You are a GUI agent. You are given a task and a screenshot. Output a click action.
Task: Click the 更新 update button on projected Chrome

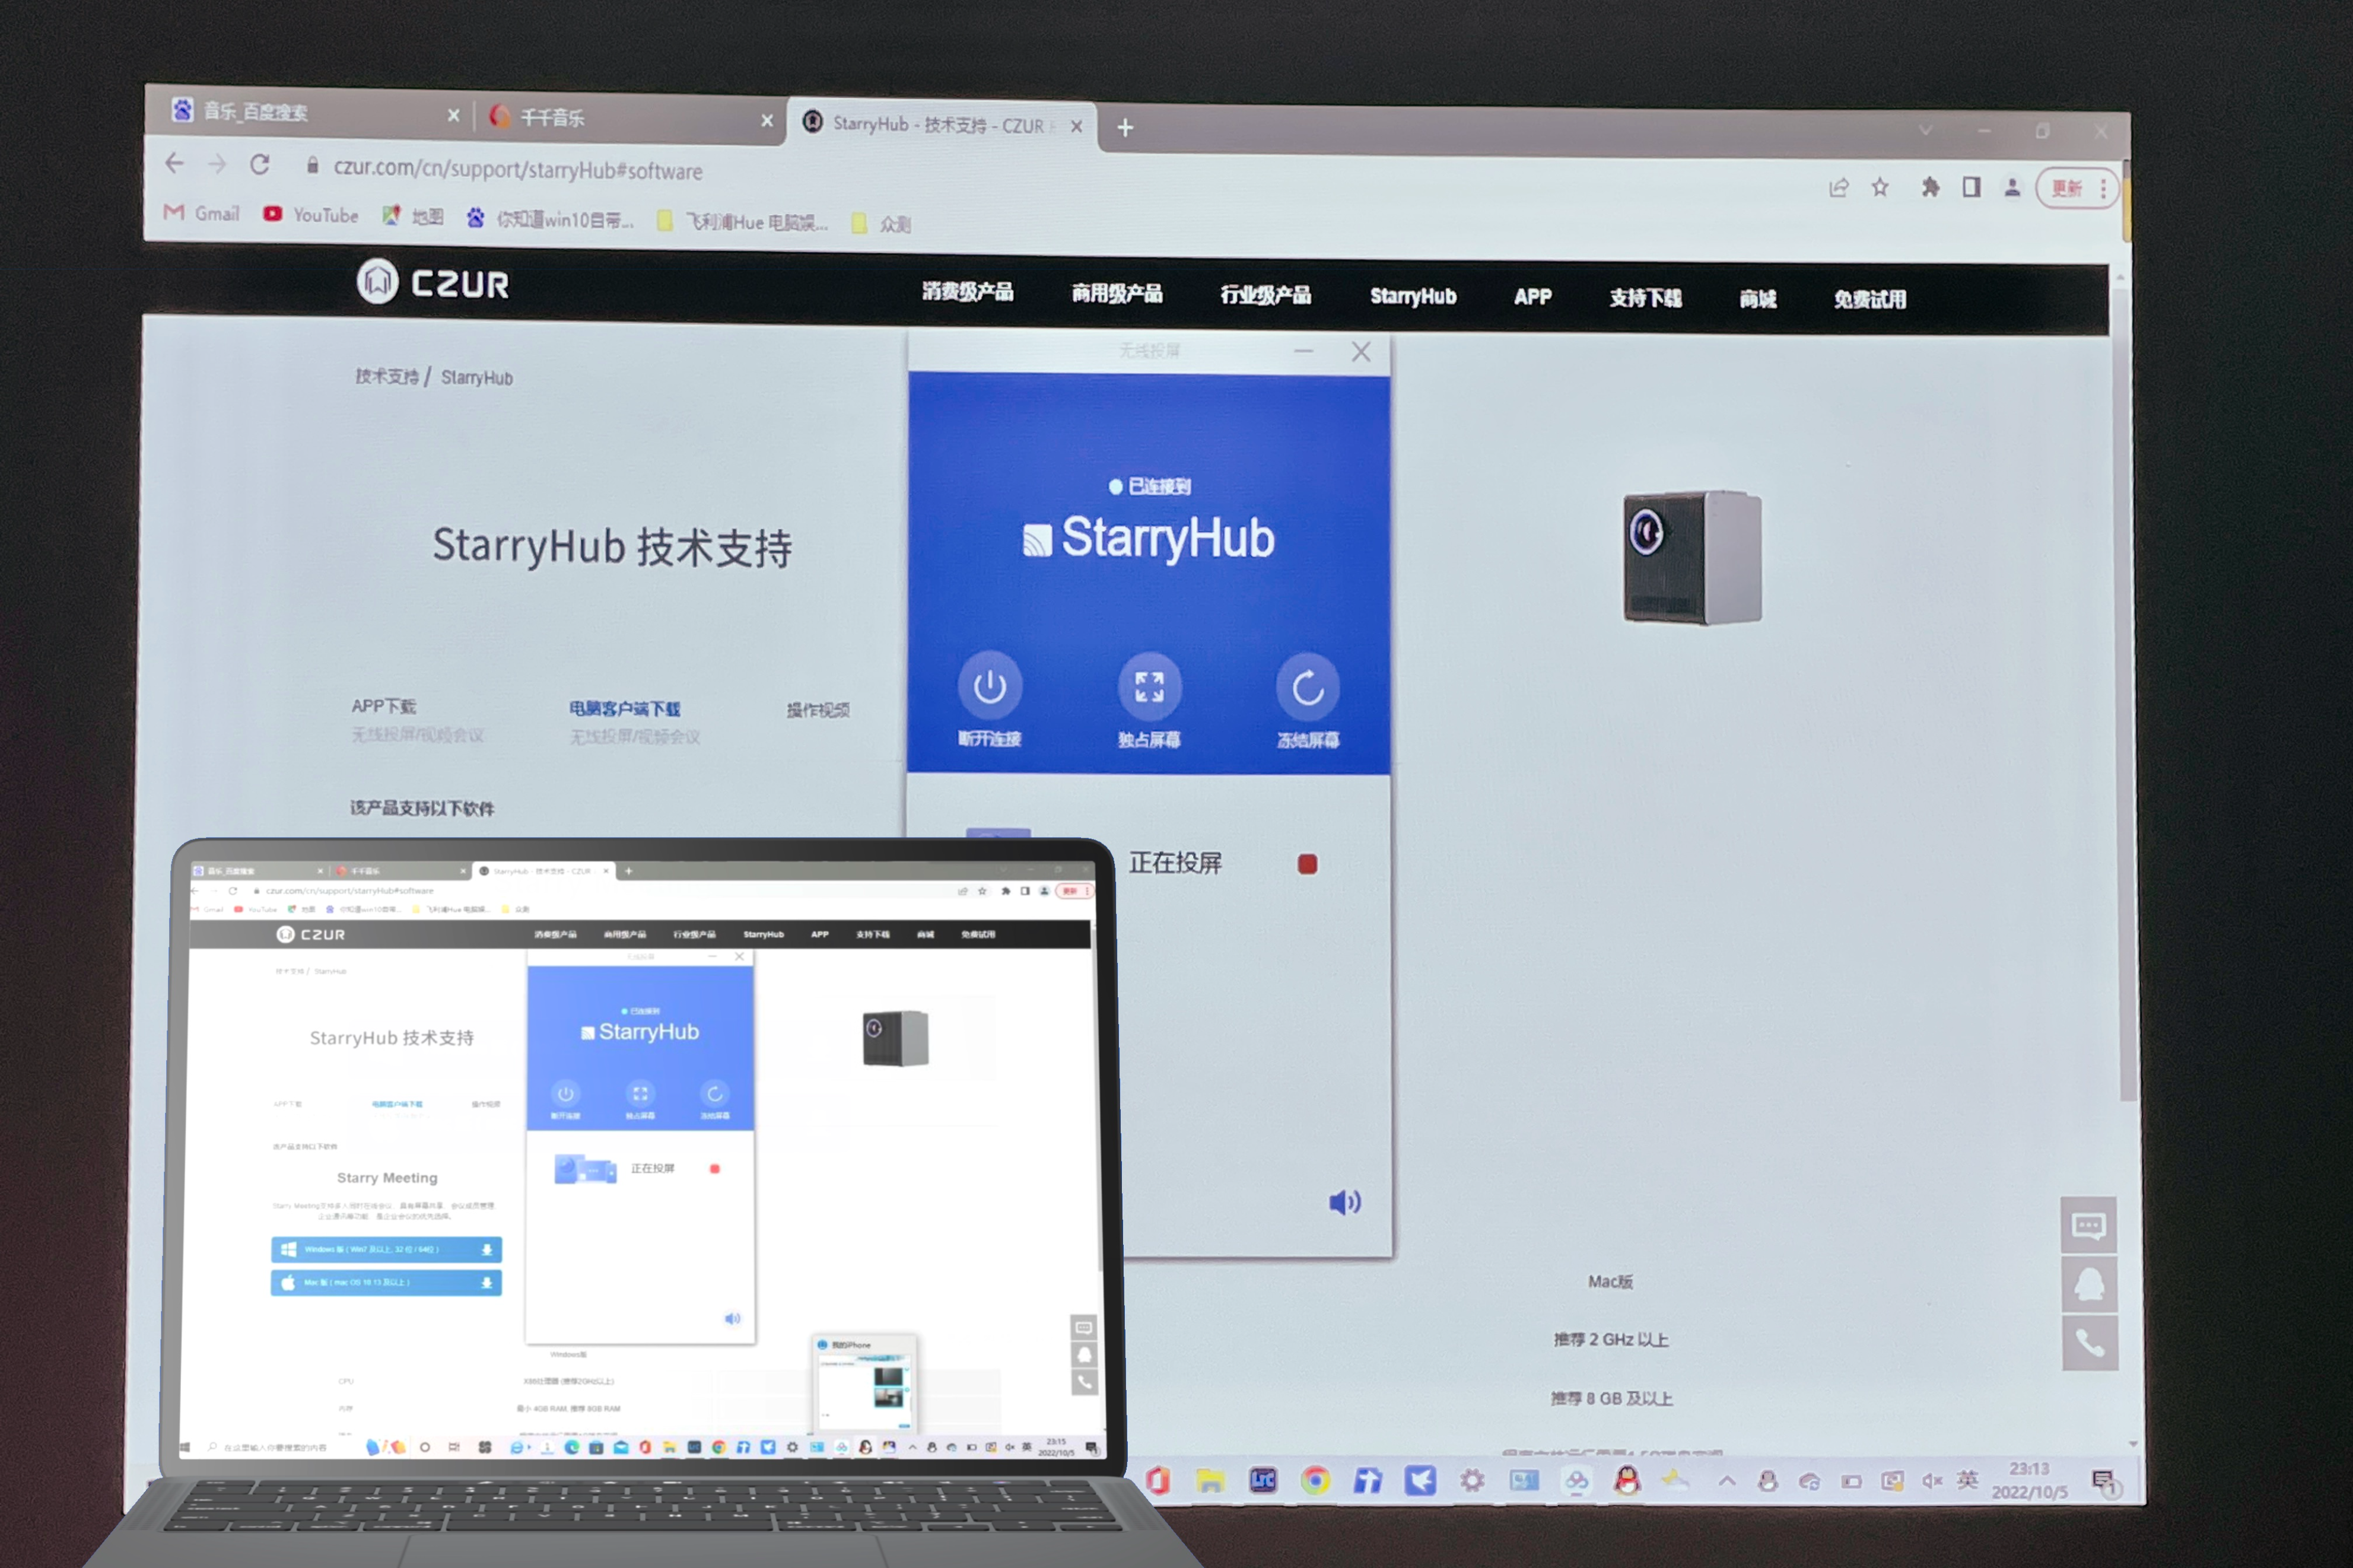2066,188
